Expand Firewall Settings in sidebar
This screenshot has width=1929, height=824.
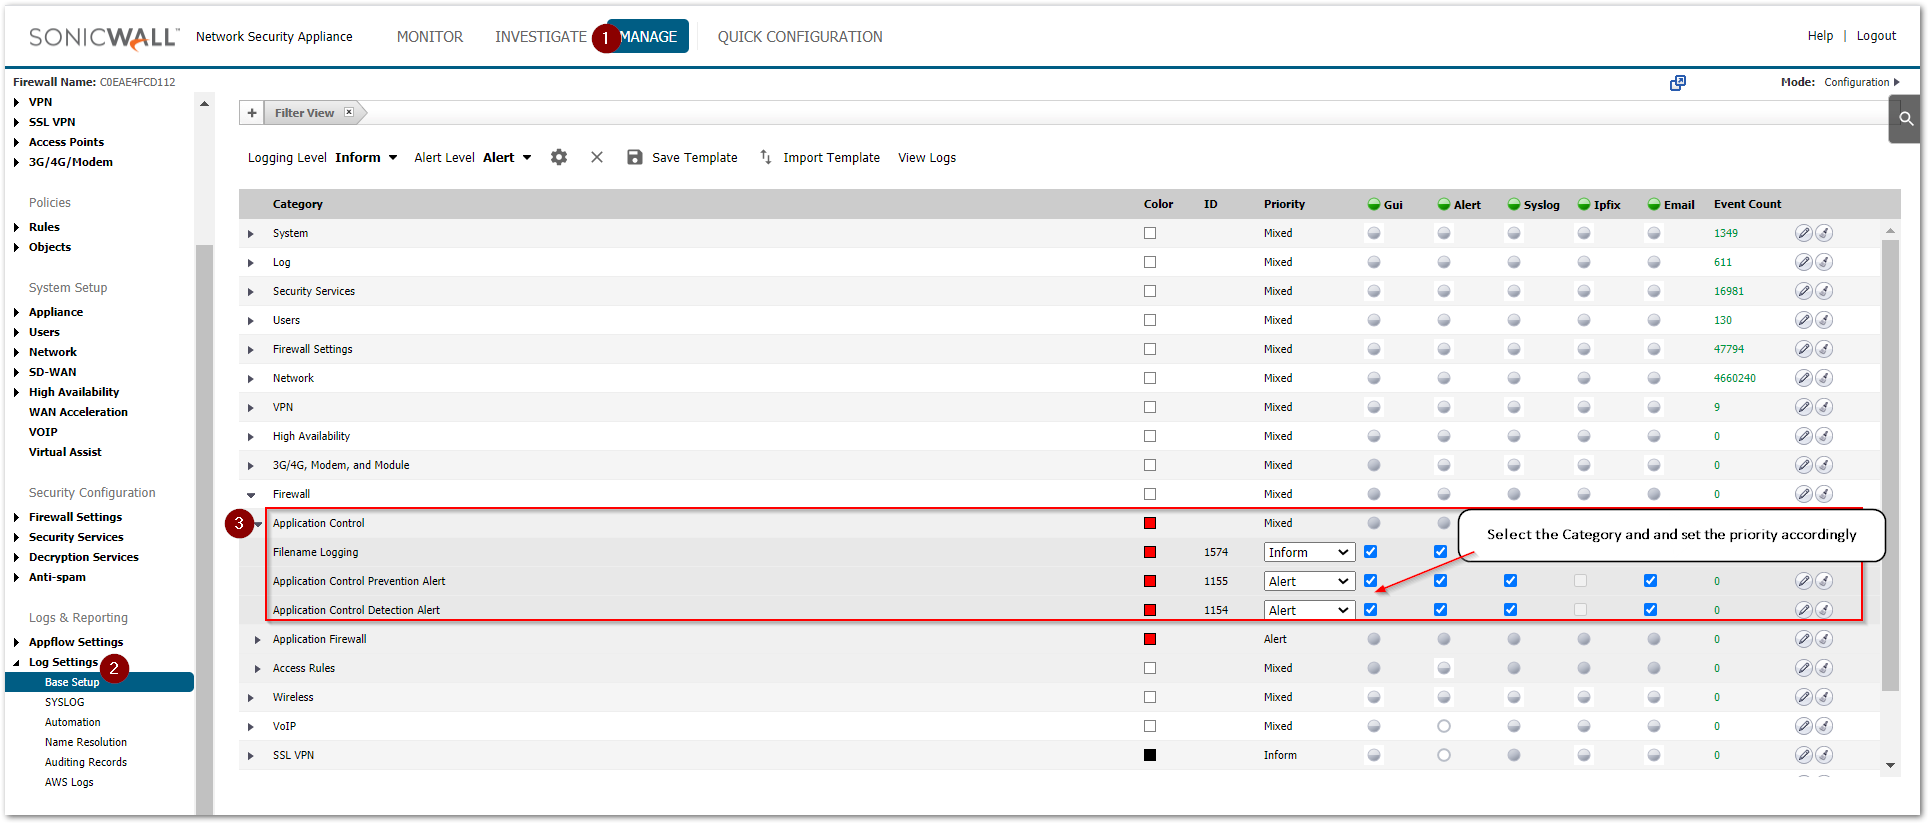click(16, 517)
